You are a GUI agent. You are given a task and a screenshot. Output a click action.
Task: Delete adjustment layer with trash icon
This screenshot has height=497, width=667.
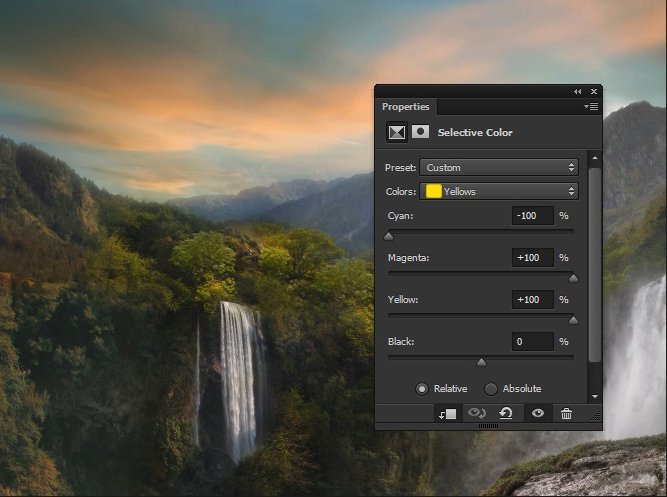point(566,414)
